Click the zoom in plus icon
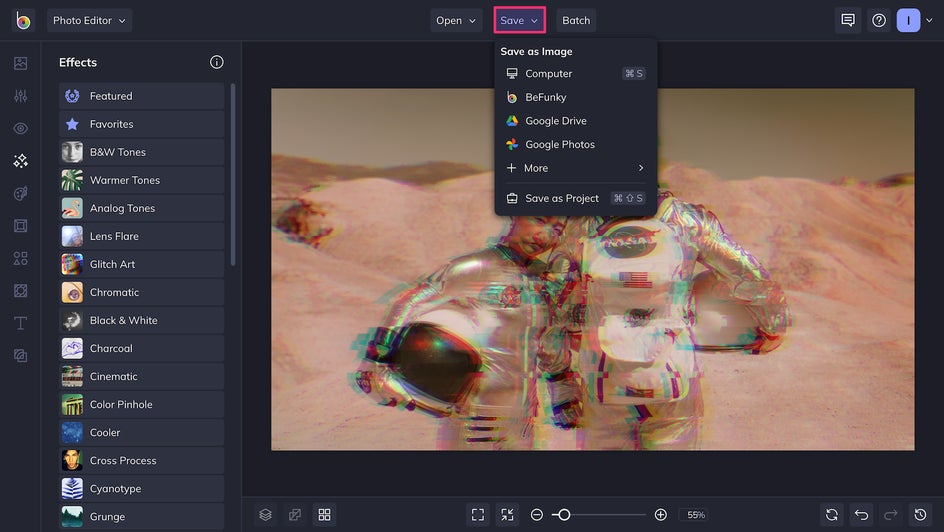Image resolution: width=944 pixels, height=532 pixels. pos(660,515)
